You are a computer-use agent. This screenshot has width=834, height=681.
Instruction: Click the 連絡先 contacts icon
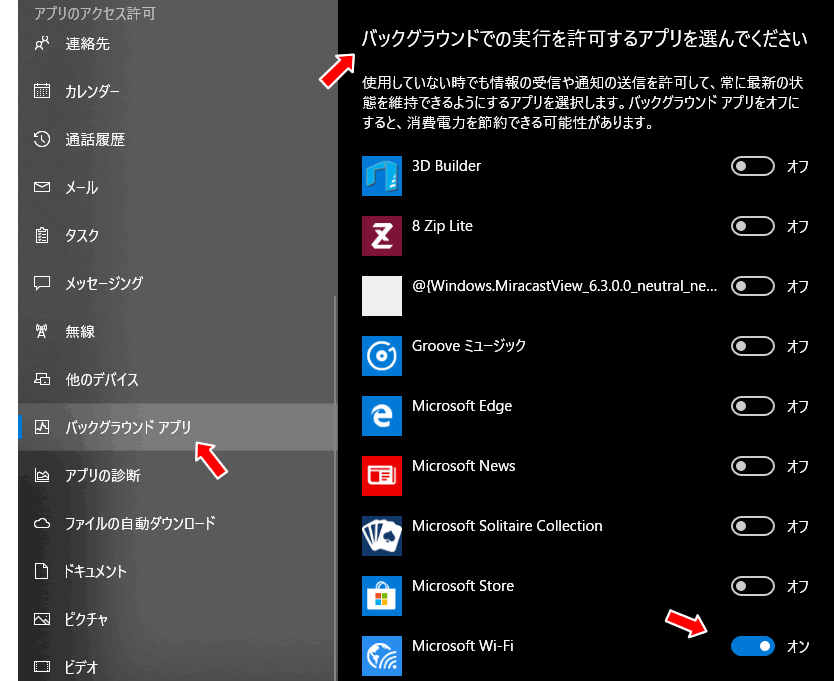41,43
